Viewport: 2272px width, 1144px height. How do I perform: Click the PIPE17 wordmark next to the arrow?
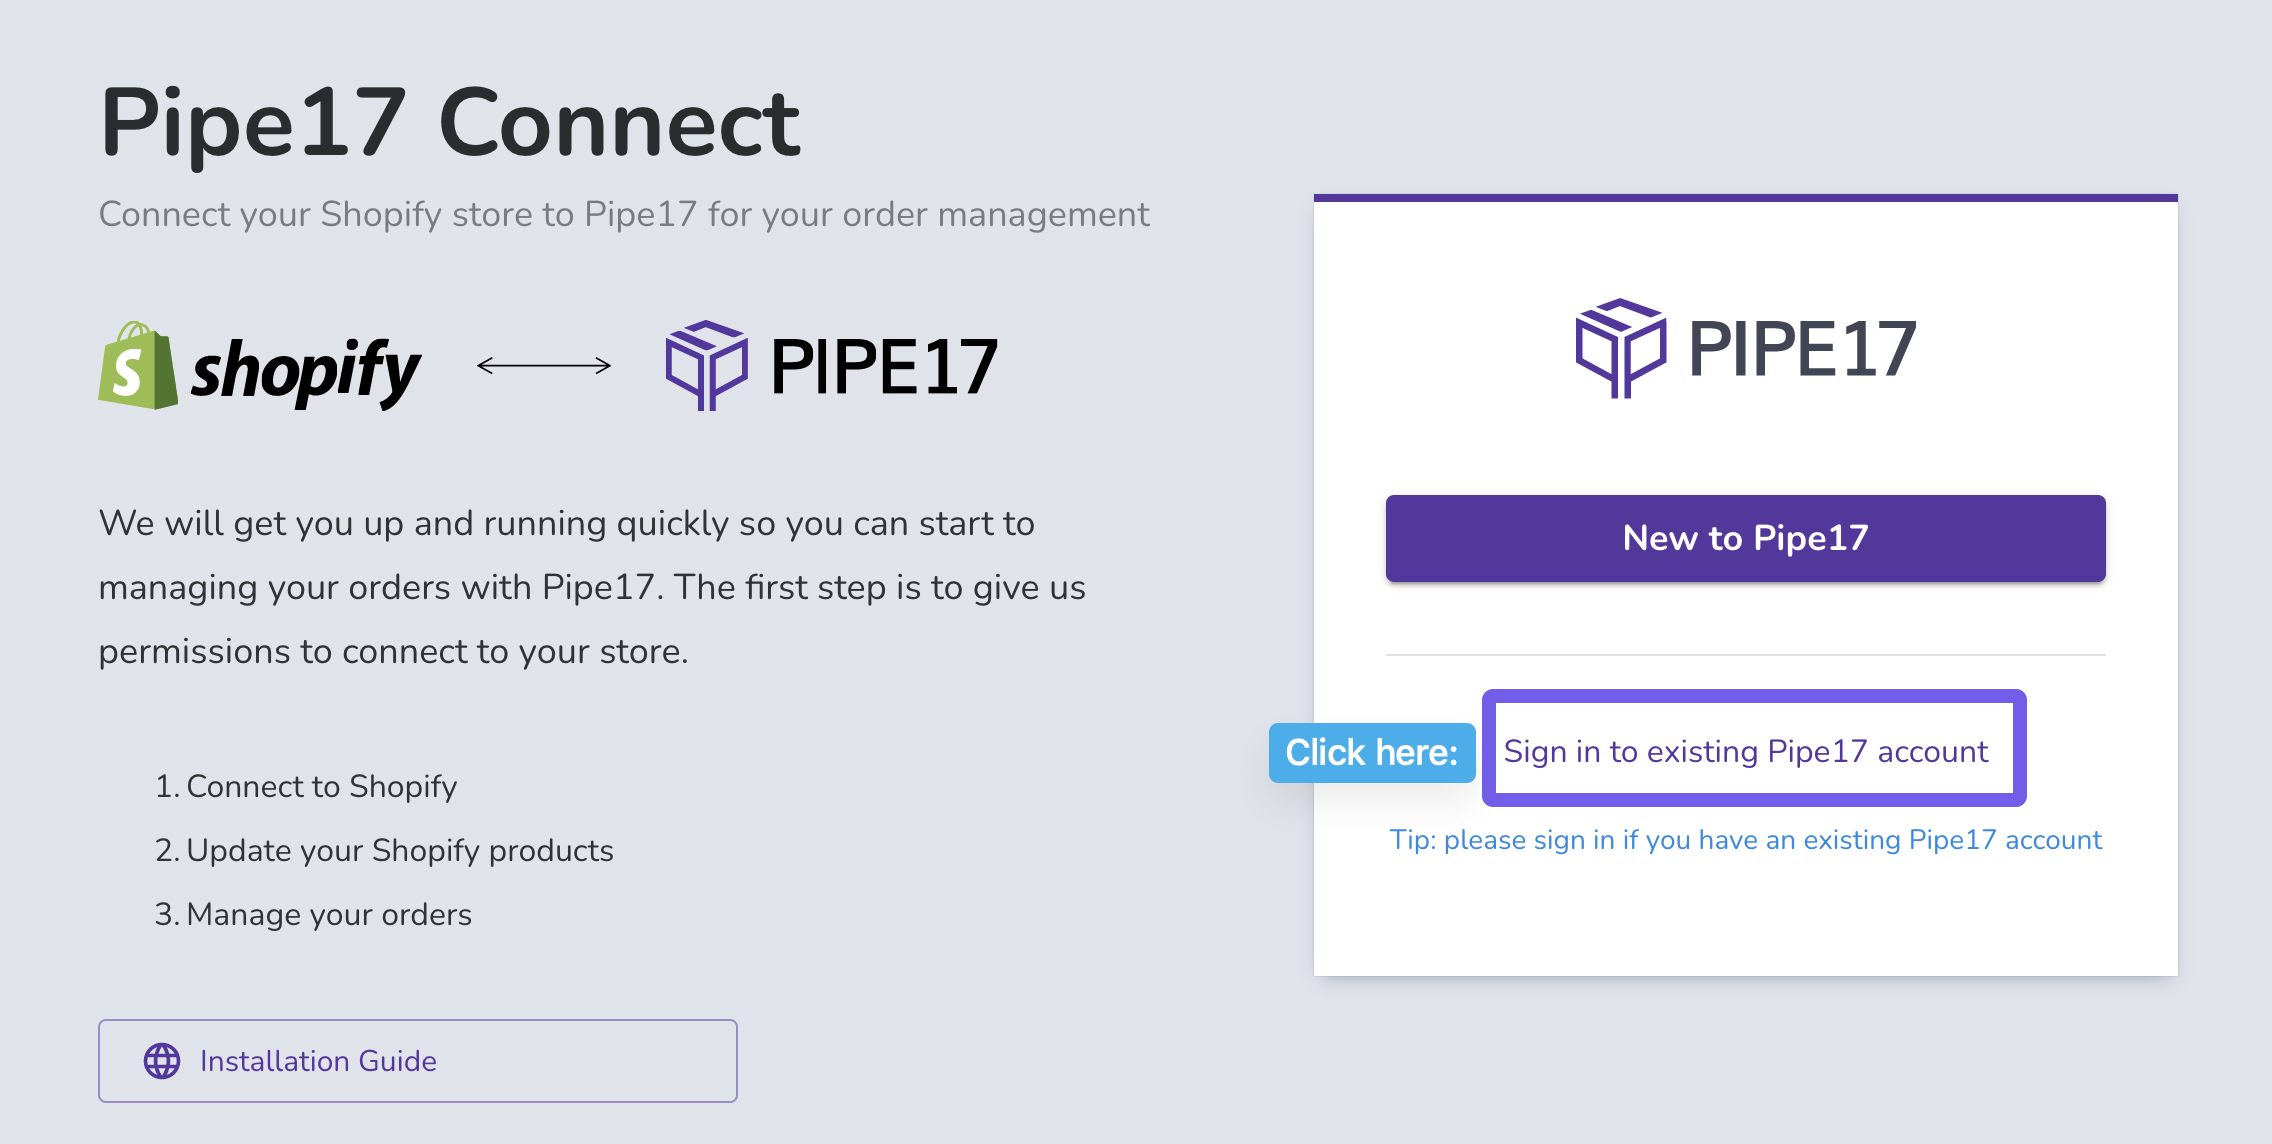coord(884,367)
